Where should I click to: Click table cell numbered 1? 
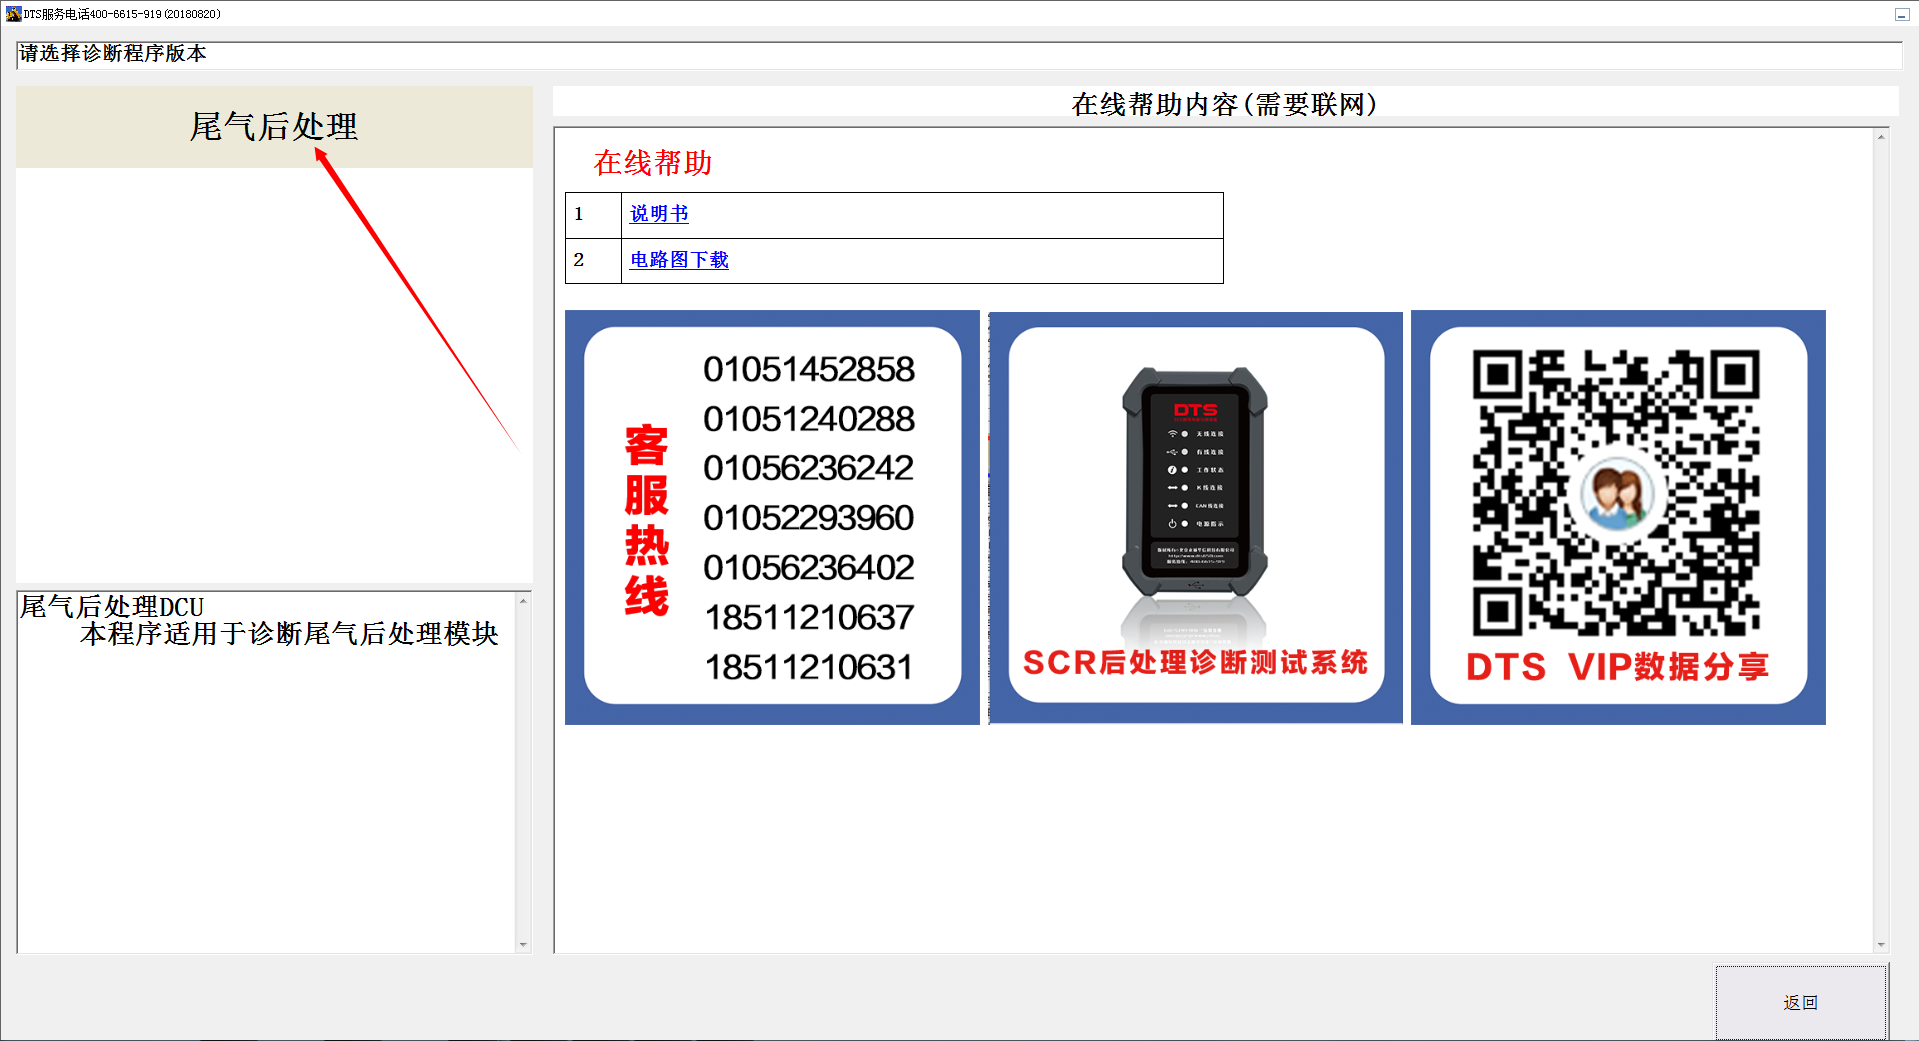(593, 215)
